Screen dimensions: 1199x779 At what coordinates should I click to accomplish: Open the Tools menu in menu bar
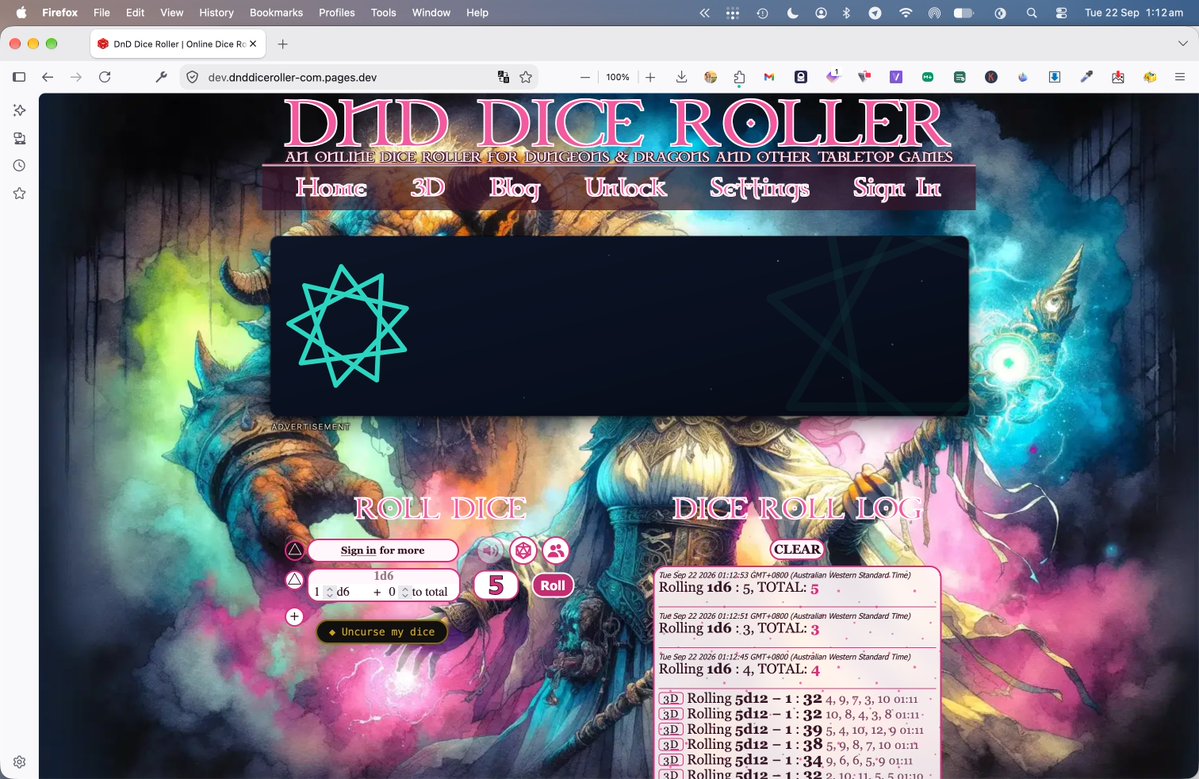[383, 12]
